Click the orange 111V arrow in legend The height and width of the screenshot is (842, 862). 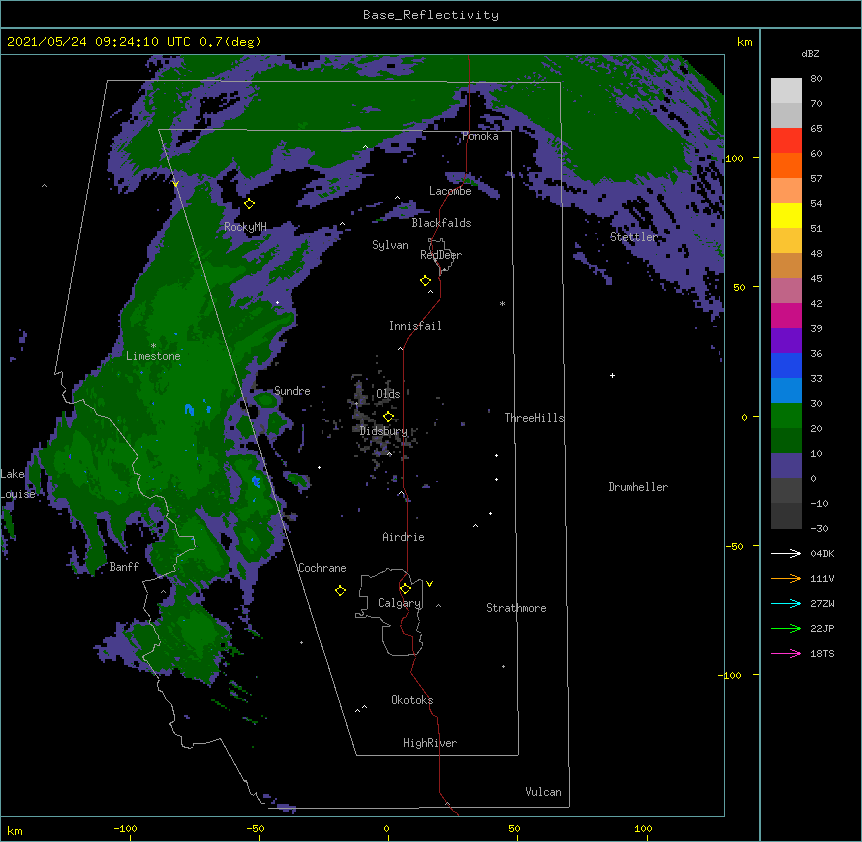point(786,578)
